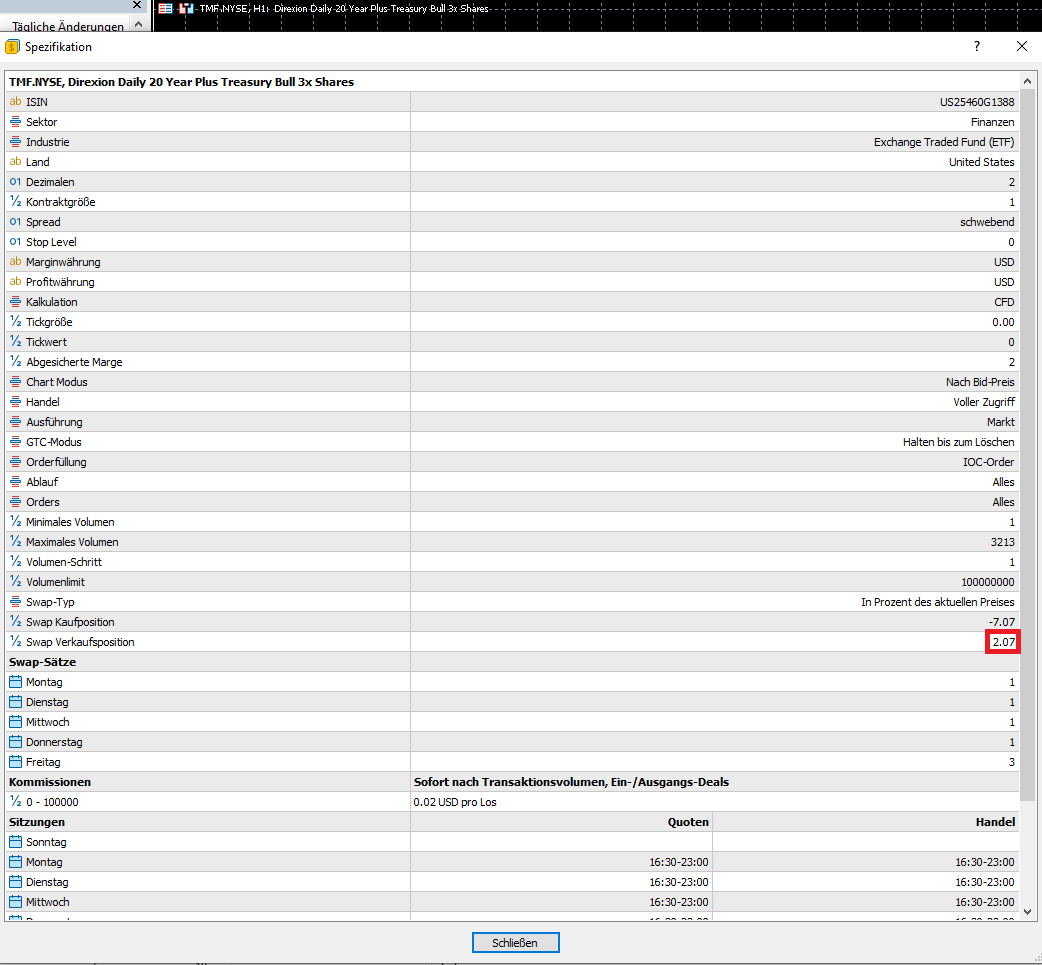Open the help question mark button
The image size is (1042, 965).
[x=976, y=46]
